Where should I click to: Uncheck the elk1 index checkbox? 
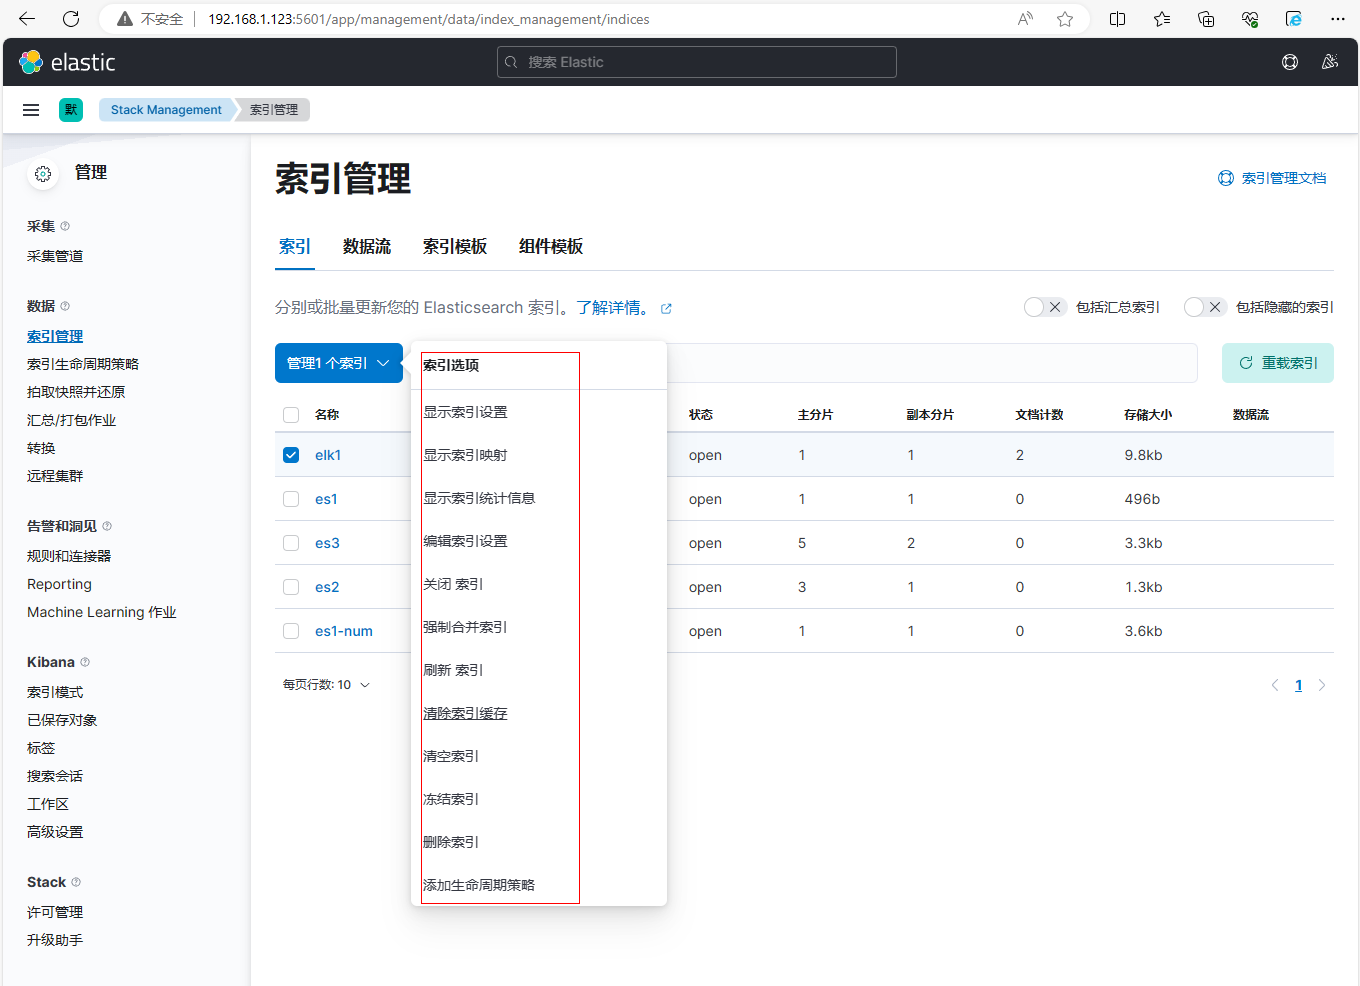(291, 455)
